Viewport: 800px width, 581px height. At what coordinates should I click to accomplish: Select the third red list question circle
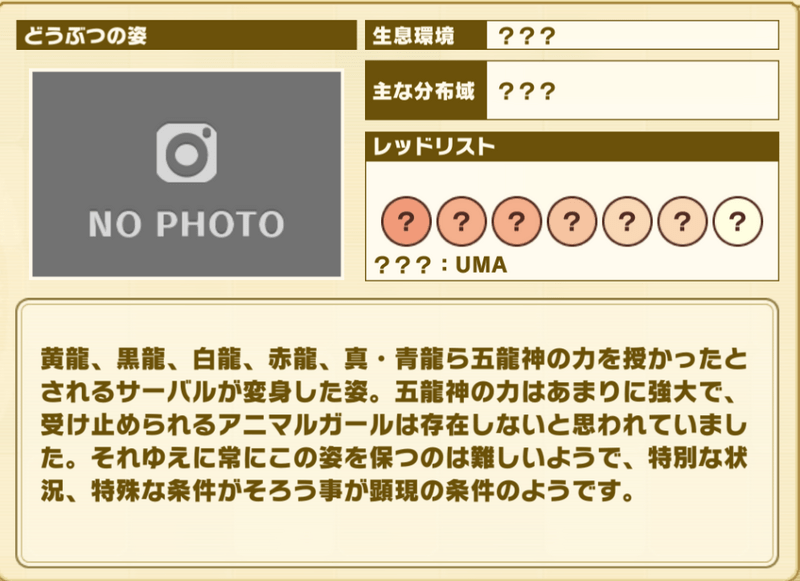pos(516,221)
